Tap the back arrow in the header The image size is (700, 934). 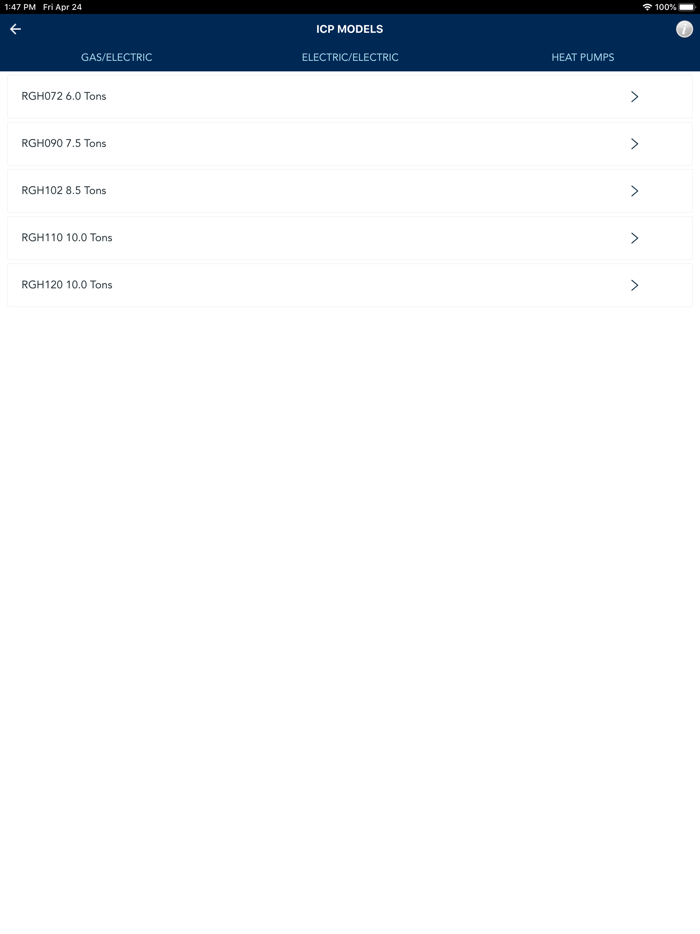15,29
